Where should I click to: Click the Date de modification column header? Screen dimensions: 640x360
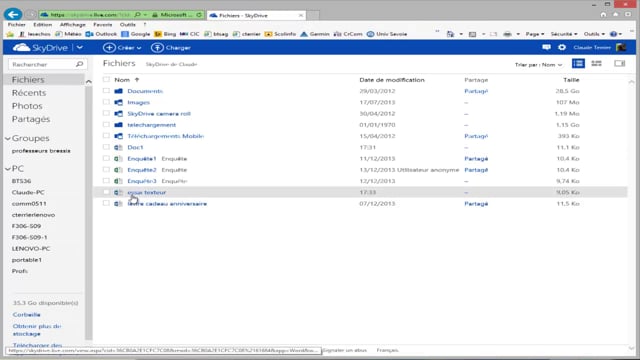coord(392,80)
